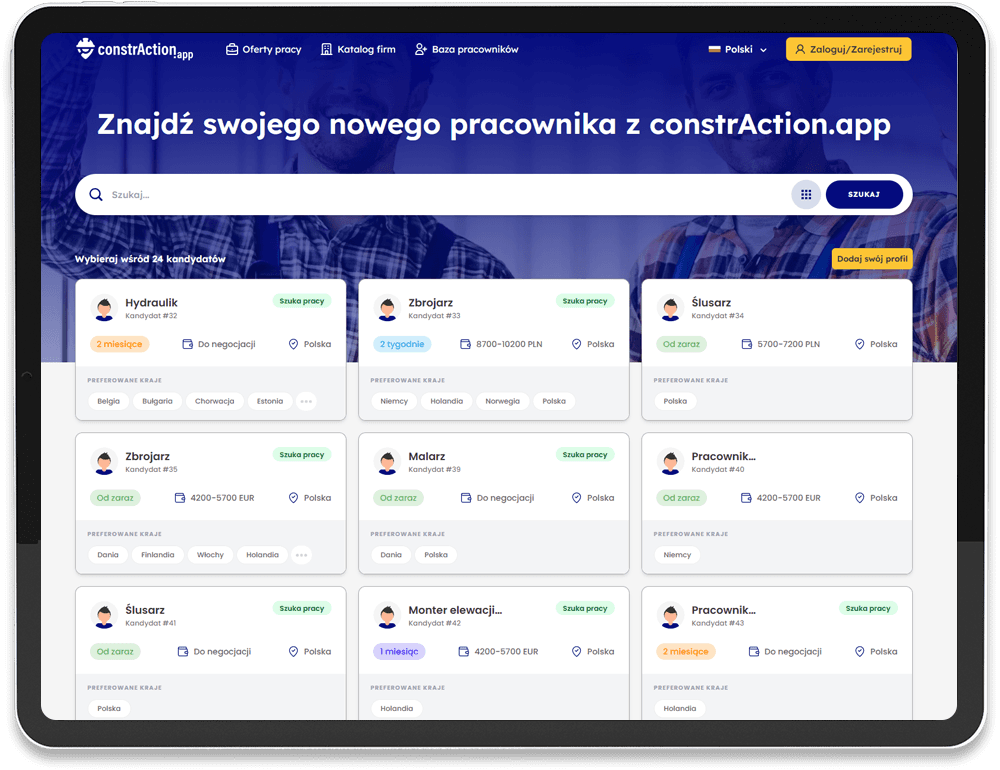The width and height of the screenshot is (1000, 770).
Task: Click location pin on candidate #43 card
Action: (x=860, y=651)
